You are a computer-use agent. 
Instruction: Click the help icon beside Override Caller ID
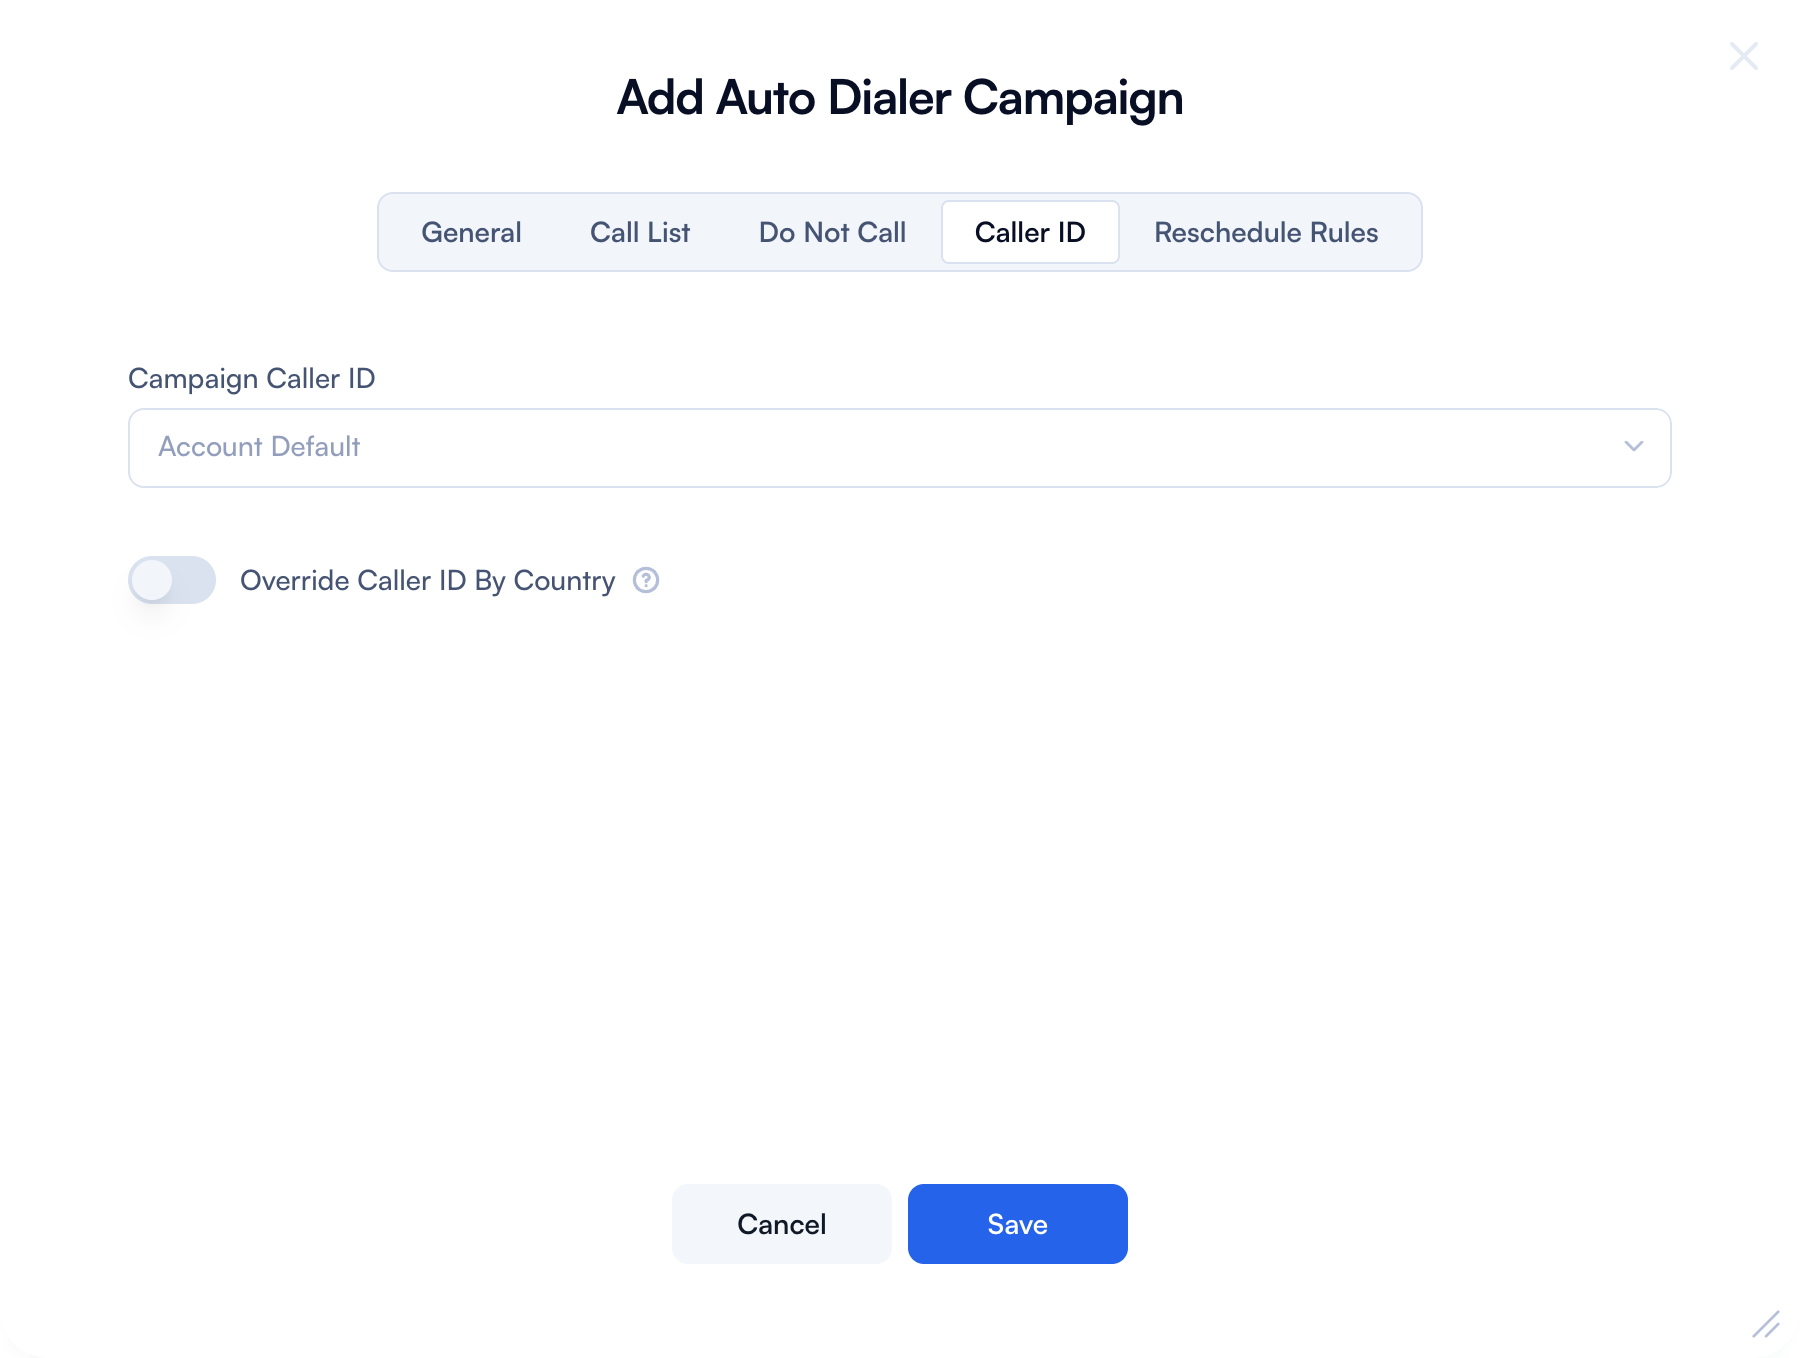tap(646, 580)
